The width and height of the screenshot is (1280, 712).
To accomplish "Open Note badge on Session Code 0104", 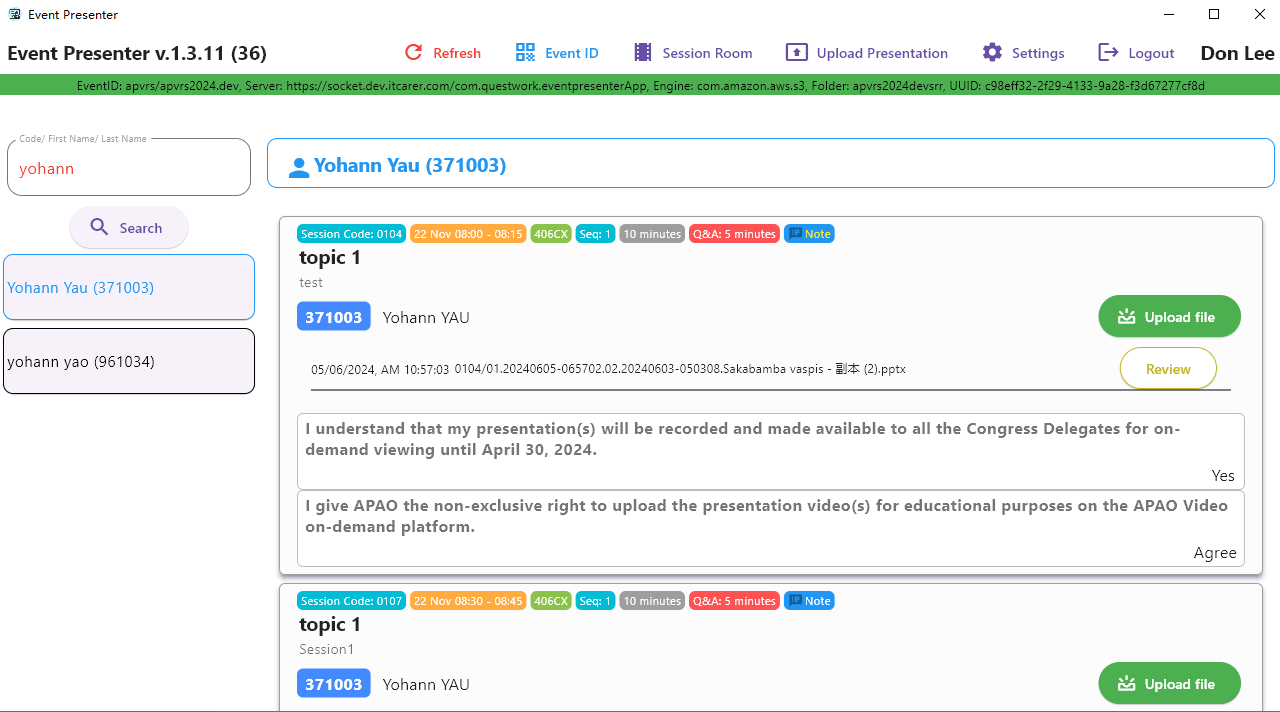I will click(809, 234).
